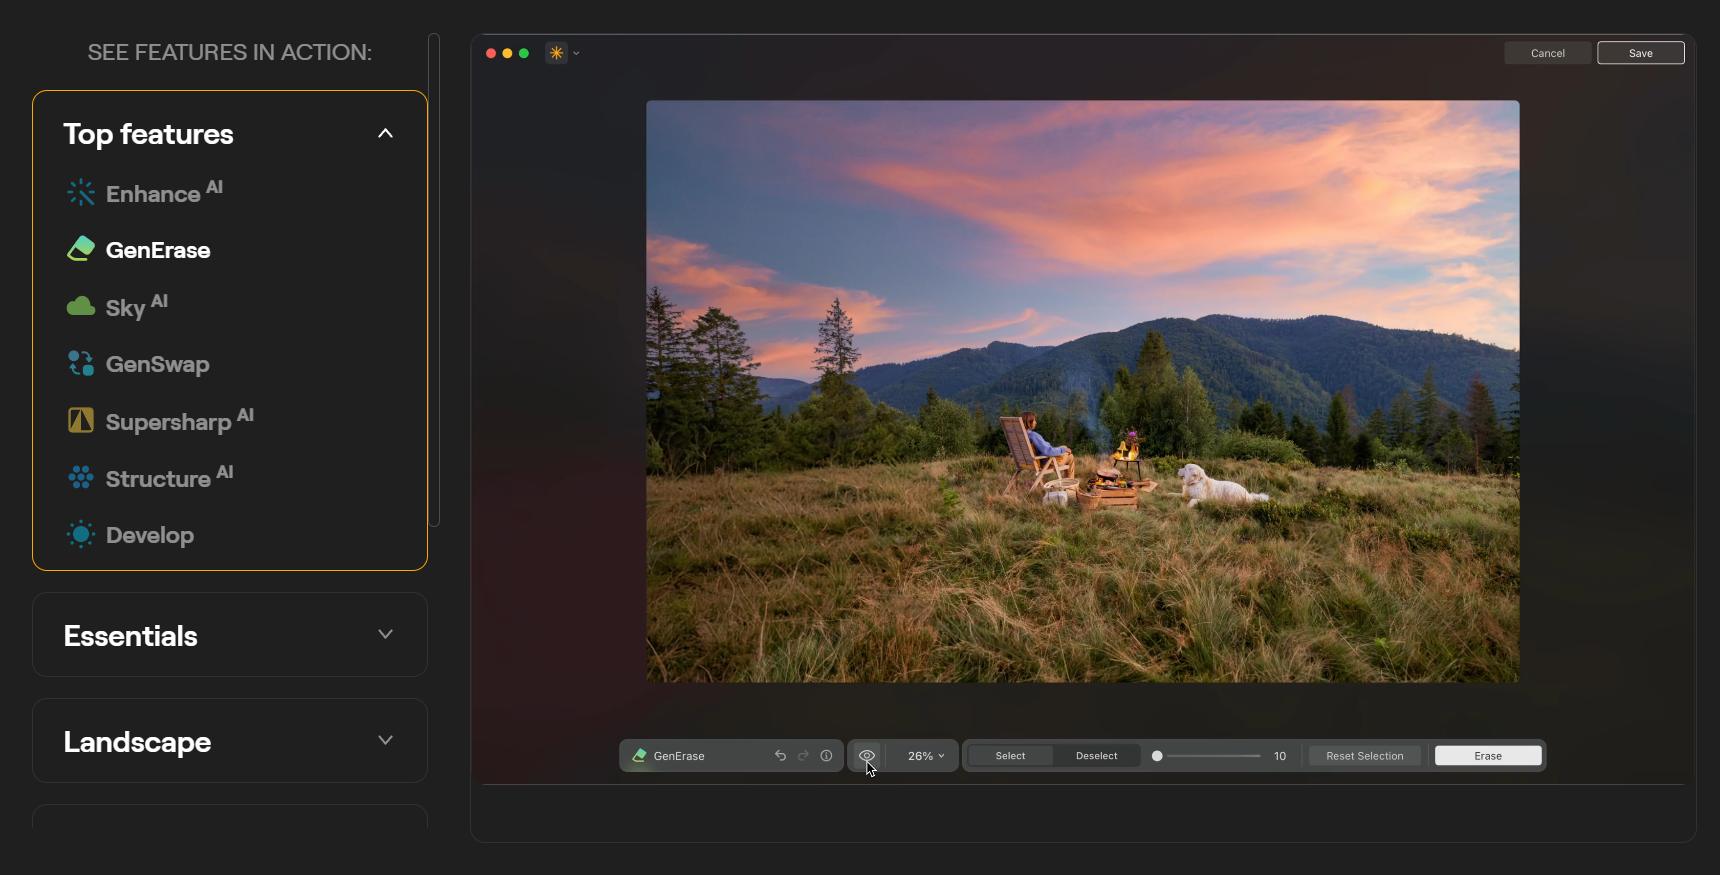This screenshot has height=875, width=1720.
Task: Click the Develop sun icon
Action: coord(81,534)
